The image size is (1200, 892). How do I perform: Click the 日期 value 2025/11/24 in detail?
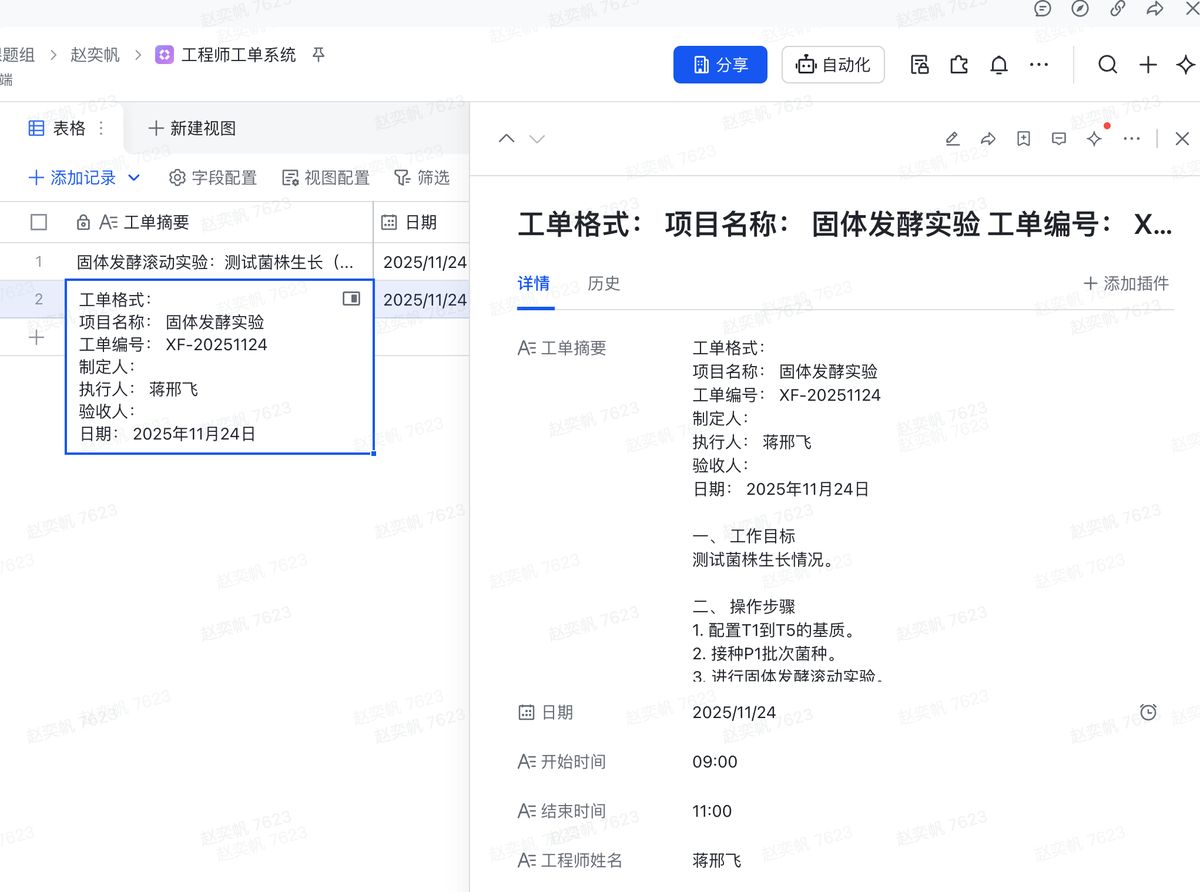[734, 713]
